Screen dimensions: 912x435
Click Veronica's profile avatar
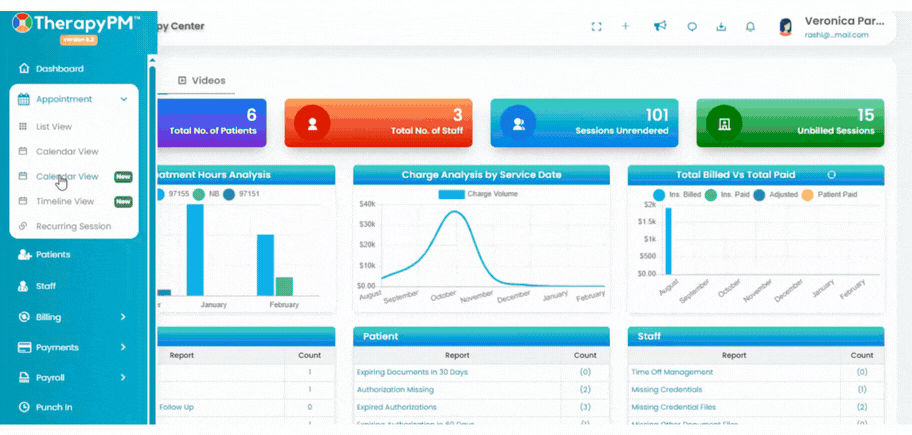[786, 27]
